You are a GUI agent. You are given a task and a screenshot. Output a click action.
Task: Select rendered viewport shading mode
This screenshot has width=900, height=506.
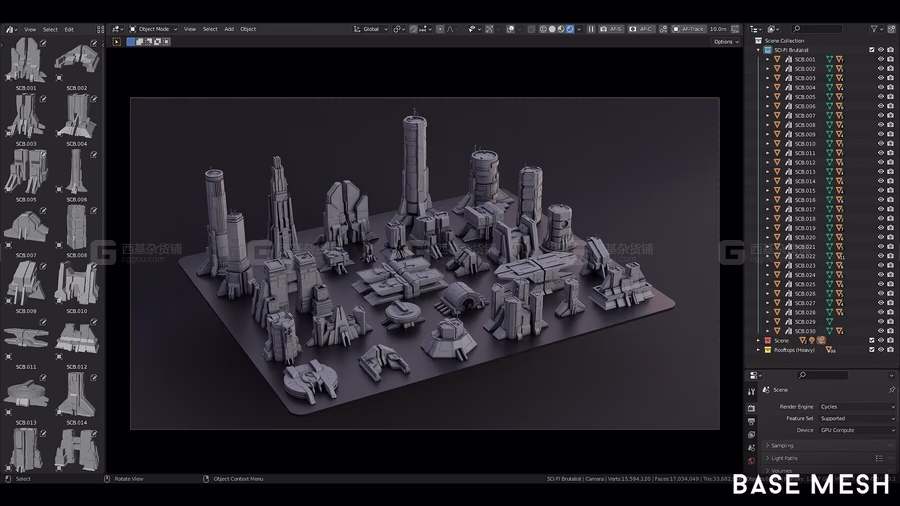(570, 29)
